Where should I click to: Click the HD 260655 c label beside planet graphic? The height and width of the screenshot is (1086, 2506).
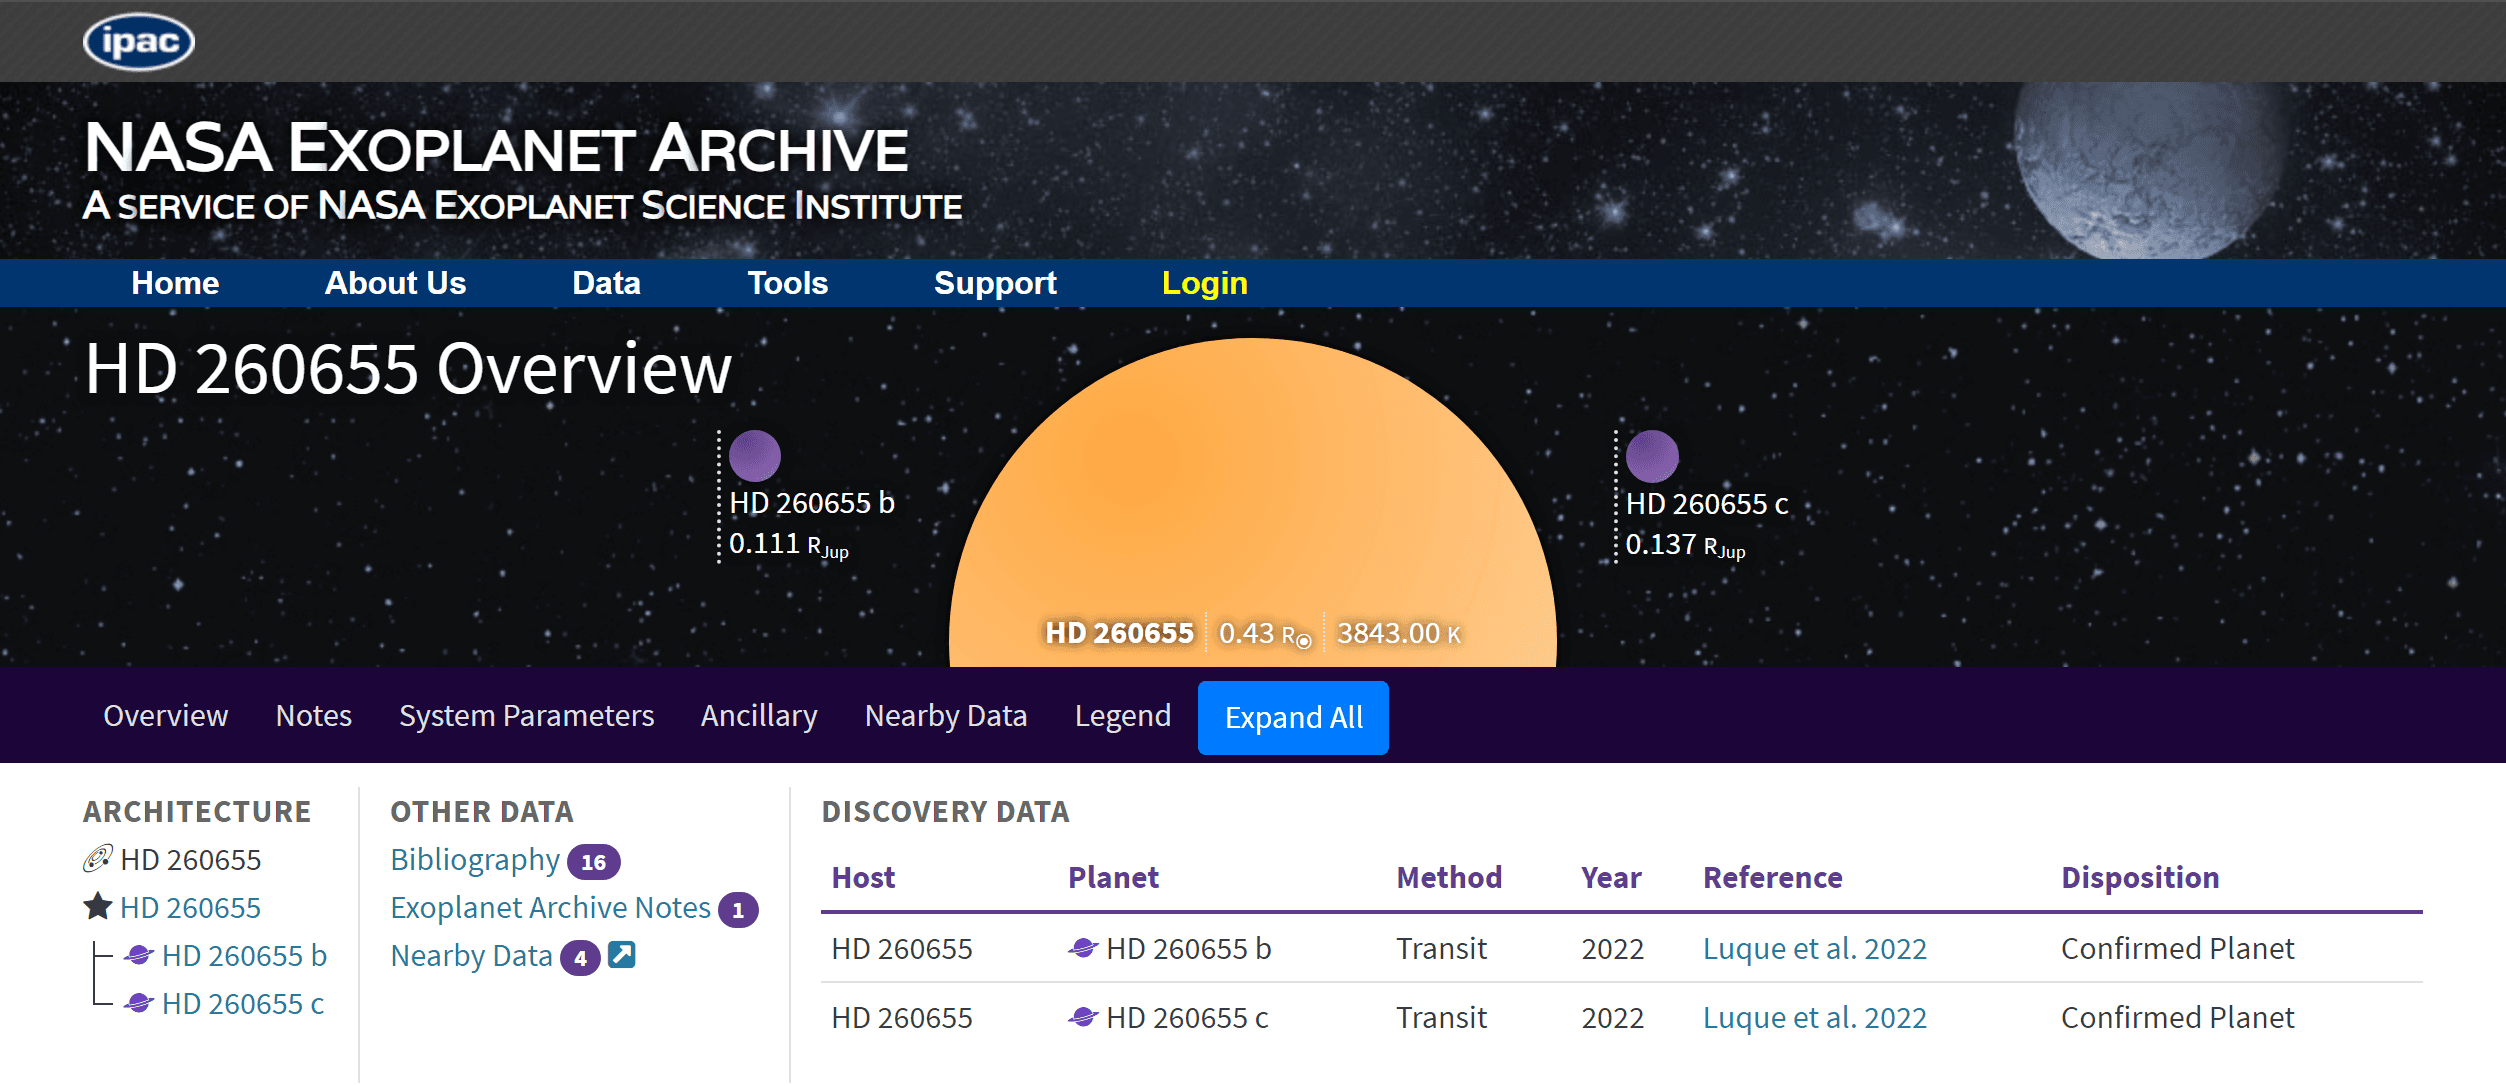pyautogui.click(x=1707, y=503)
